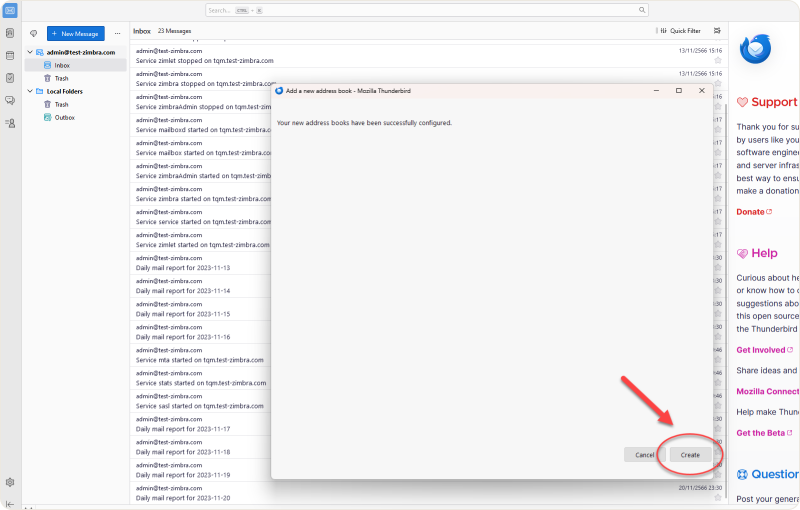Star the 'Daily mail report for 2023-11-20' message
This screenshot has height=510, width=800.
coord(718,497)
